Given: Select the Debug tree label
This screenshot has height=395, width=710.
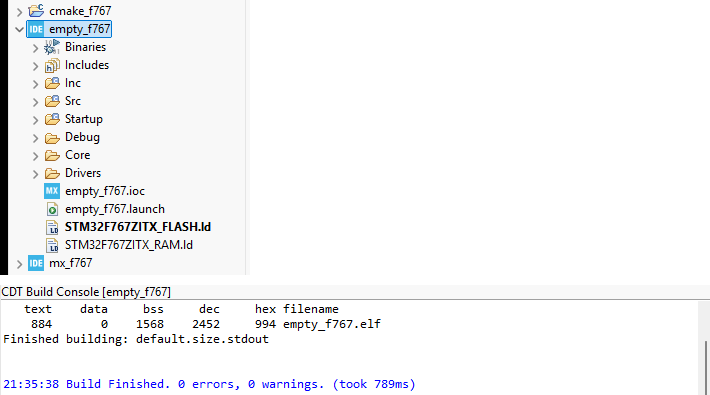Looking at the screenshot, I should pyautogui.click(x=82, y=137).
